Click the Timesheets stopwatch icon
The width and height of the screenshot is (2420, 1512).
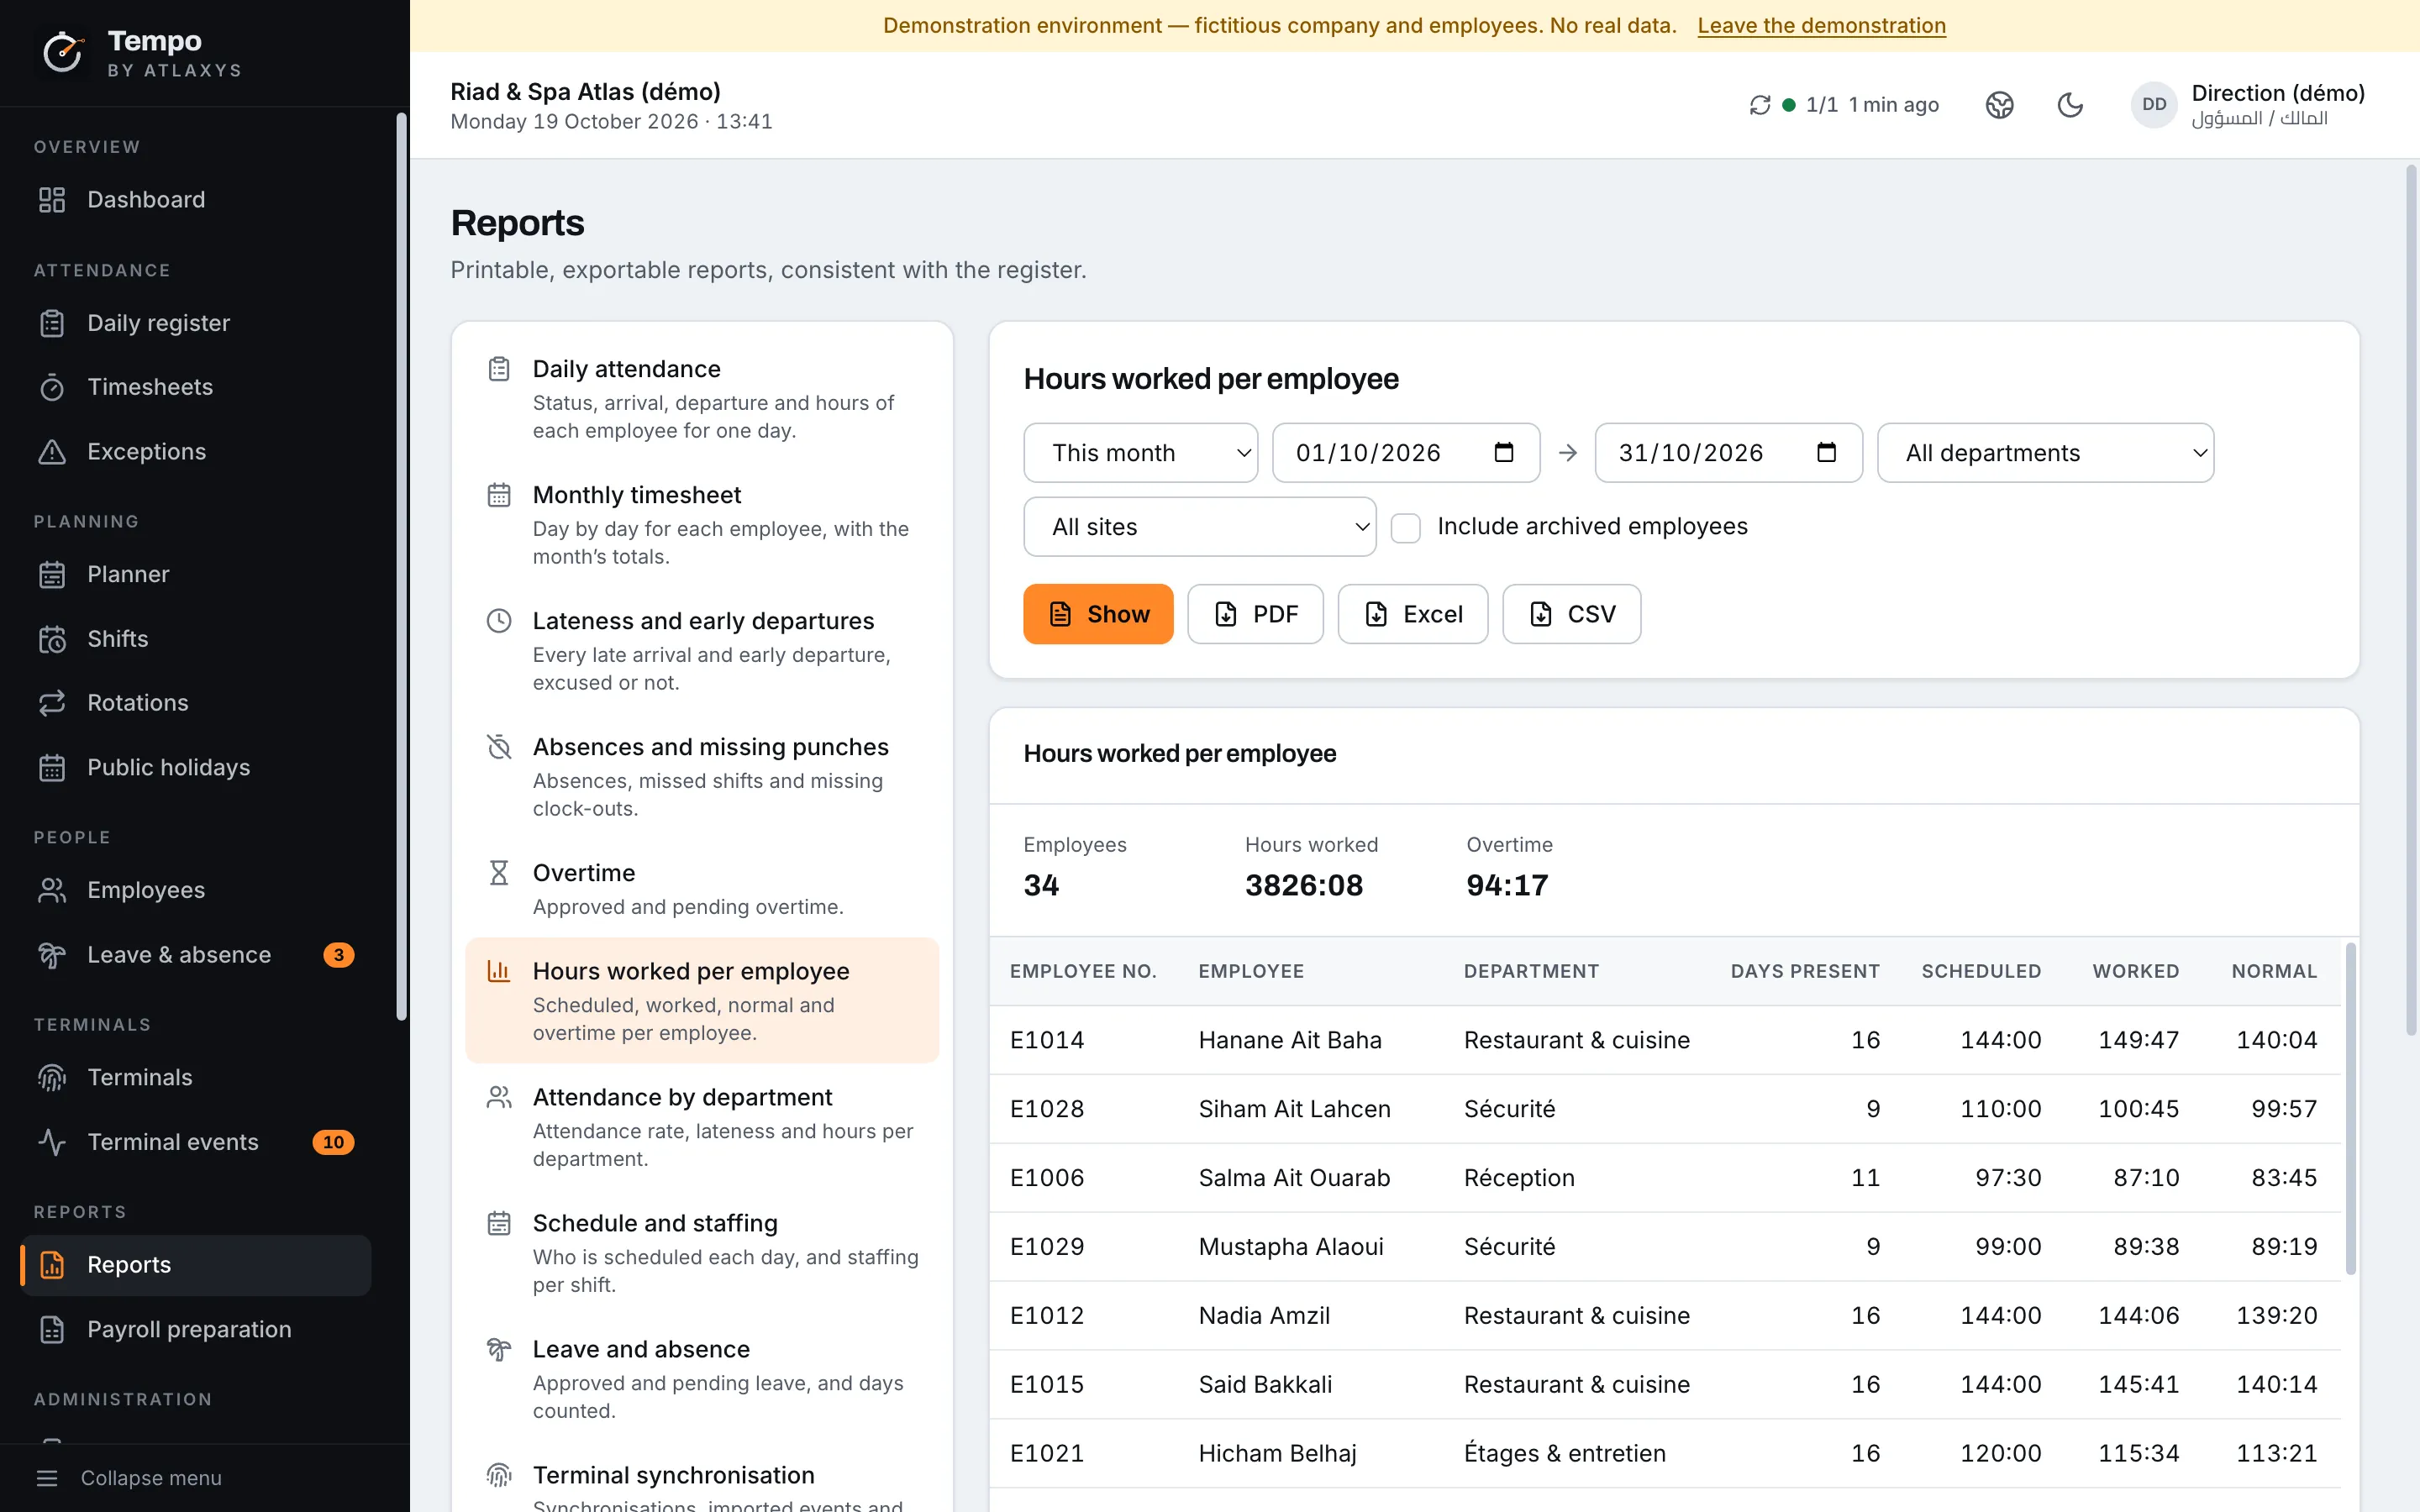pyautogui.click(x=52, y=387)
